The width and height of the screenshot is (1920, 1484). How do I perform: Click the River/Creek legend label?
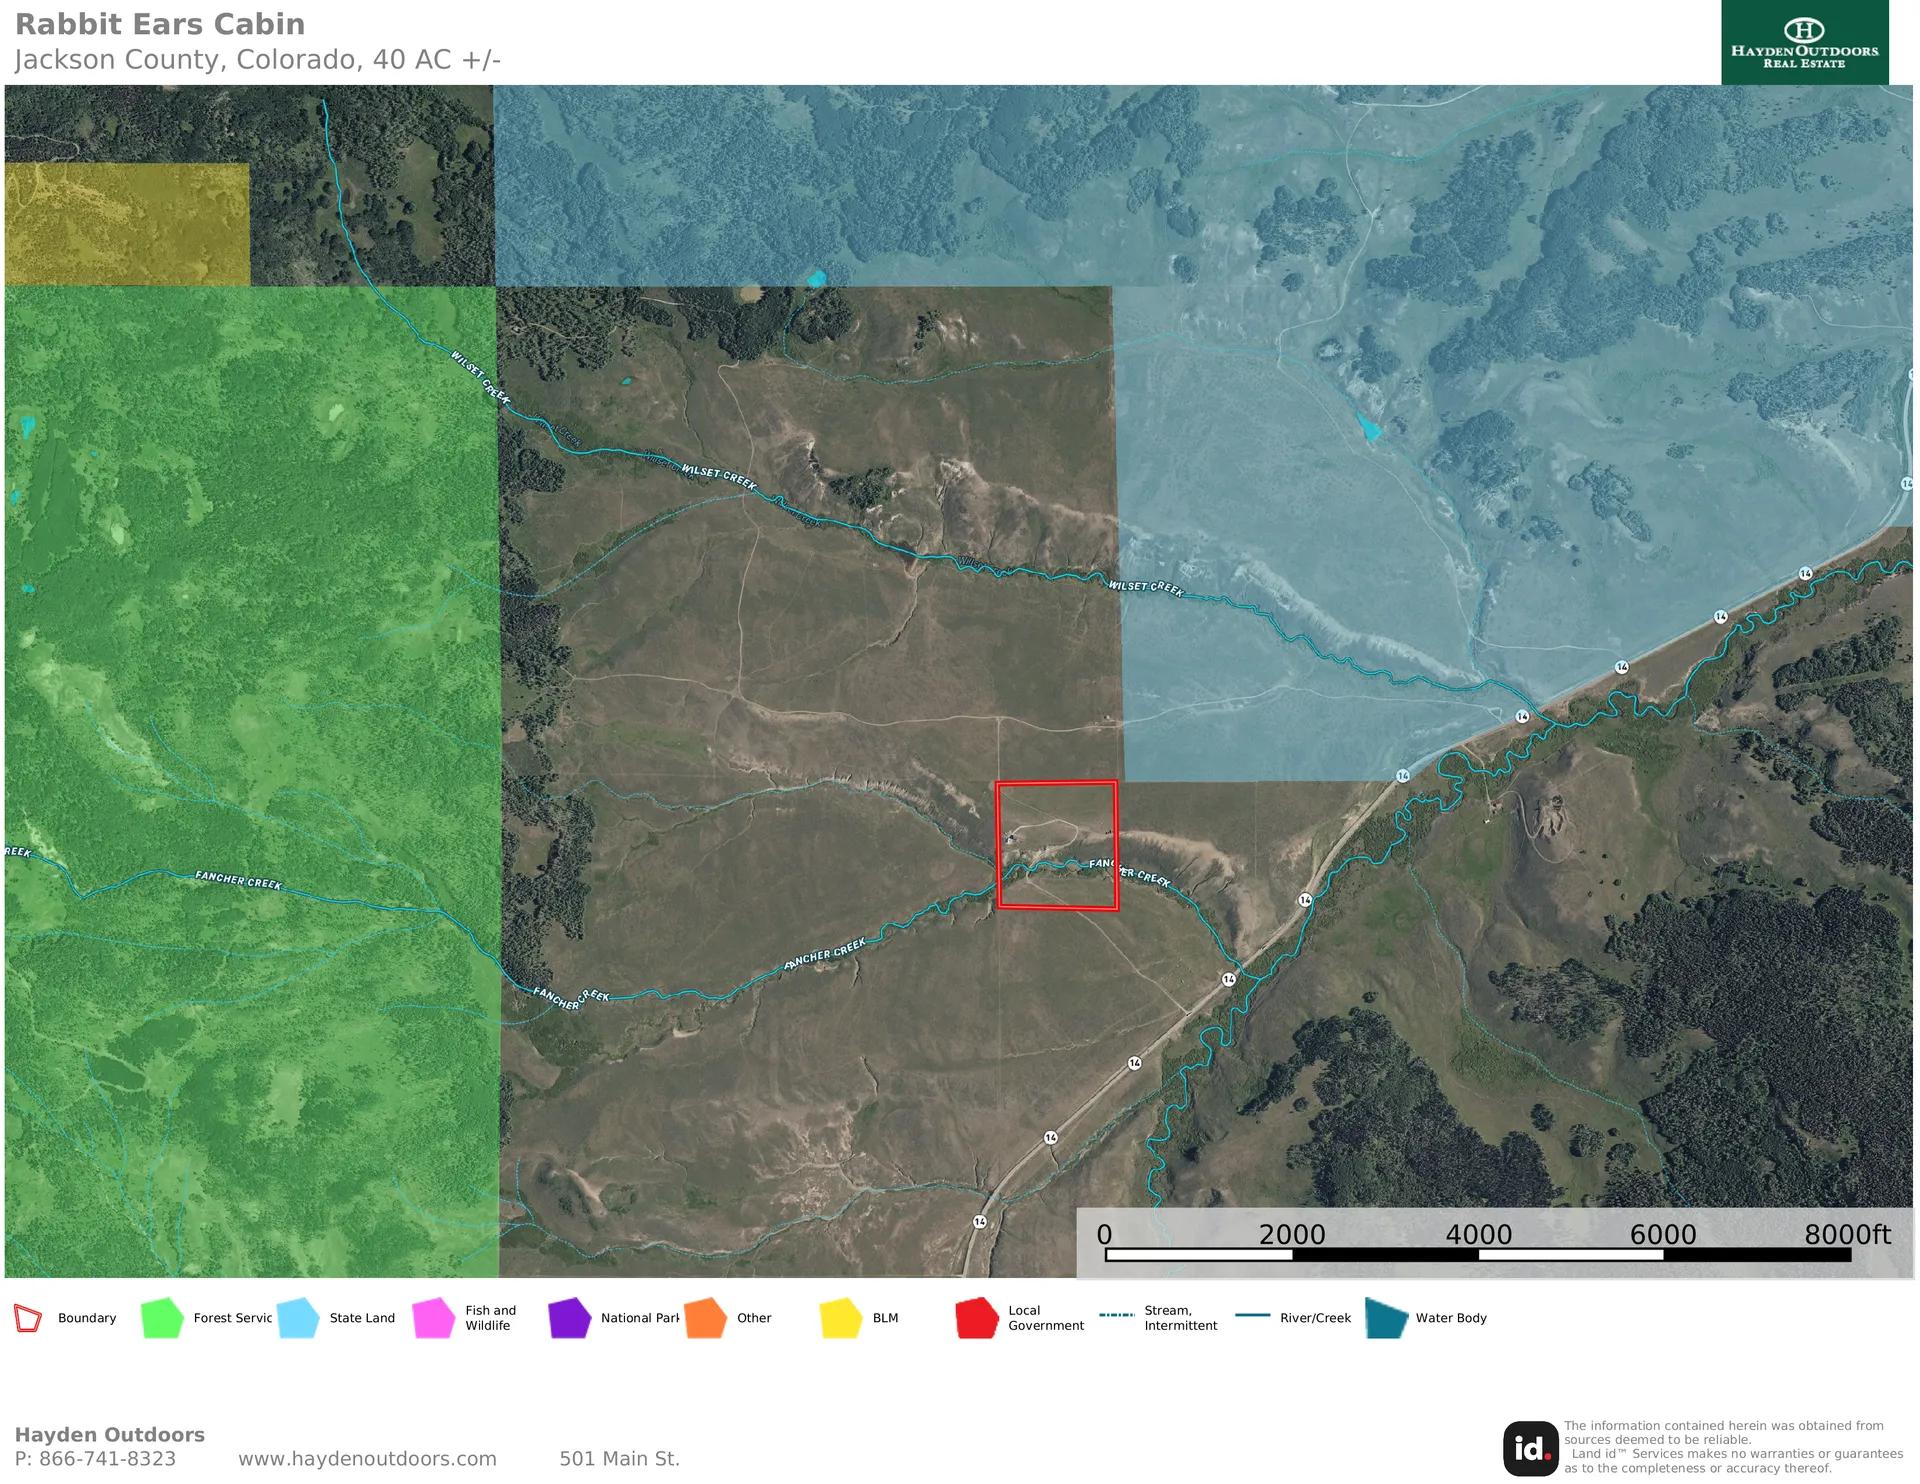[x=1315, y=1318]
